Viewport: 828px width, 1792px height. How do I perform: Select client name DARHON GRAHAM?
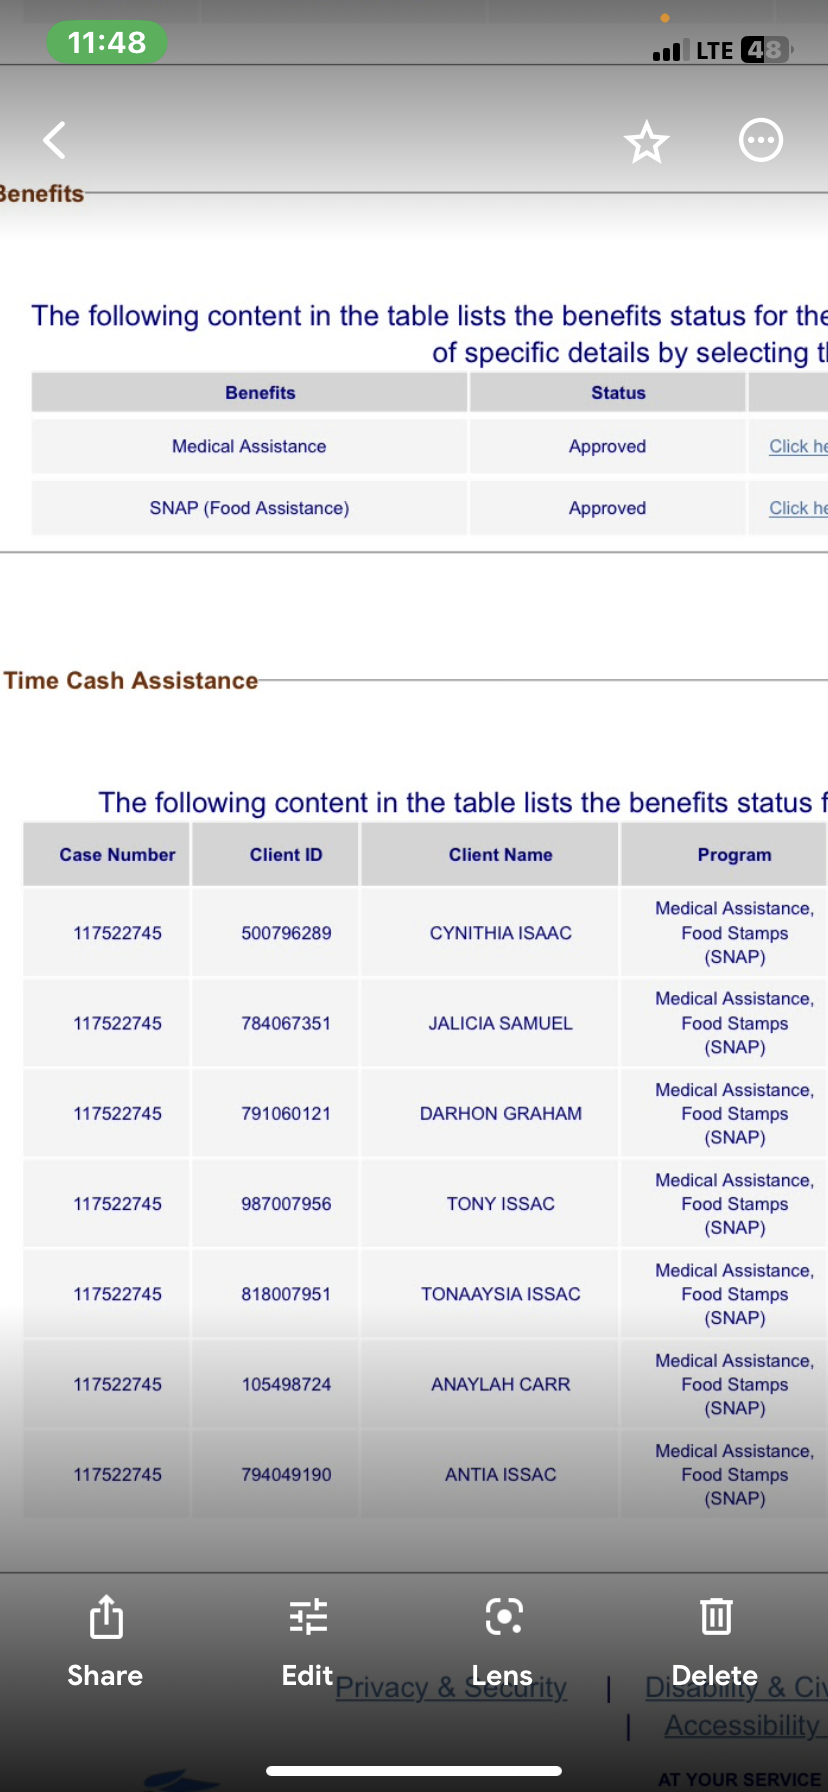[x=500, y=1113]
